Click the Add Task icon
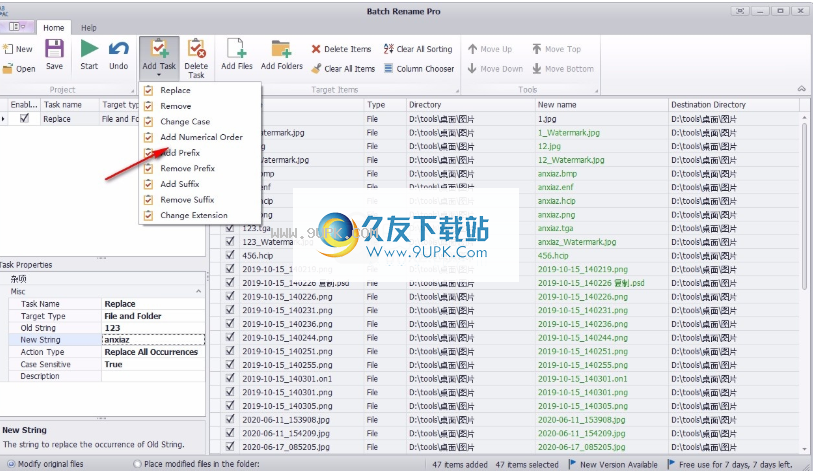This screenshot has height=471, width=813. [x=159, y=49]
